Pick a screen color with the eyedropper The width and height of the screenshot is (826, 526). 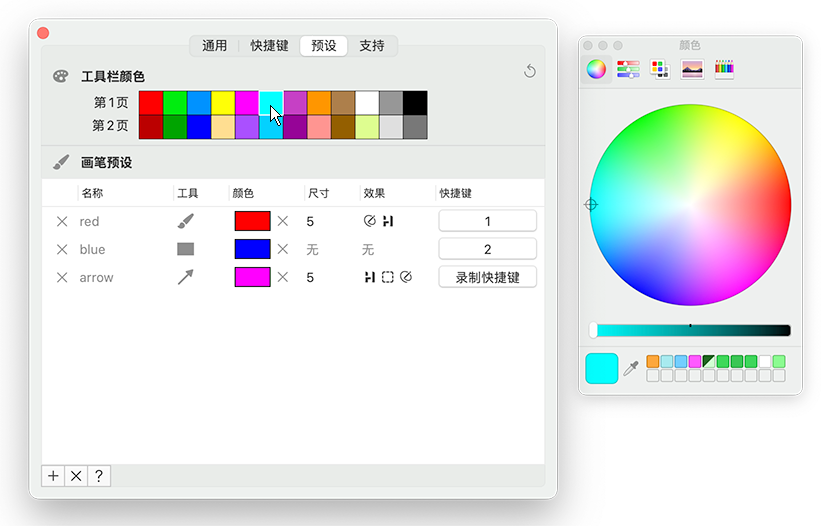(631, 369)
